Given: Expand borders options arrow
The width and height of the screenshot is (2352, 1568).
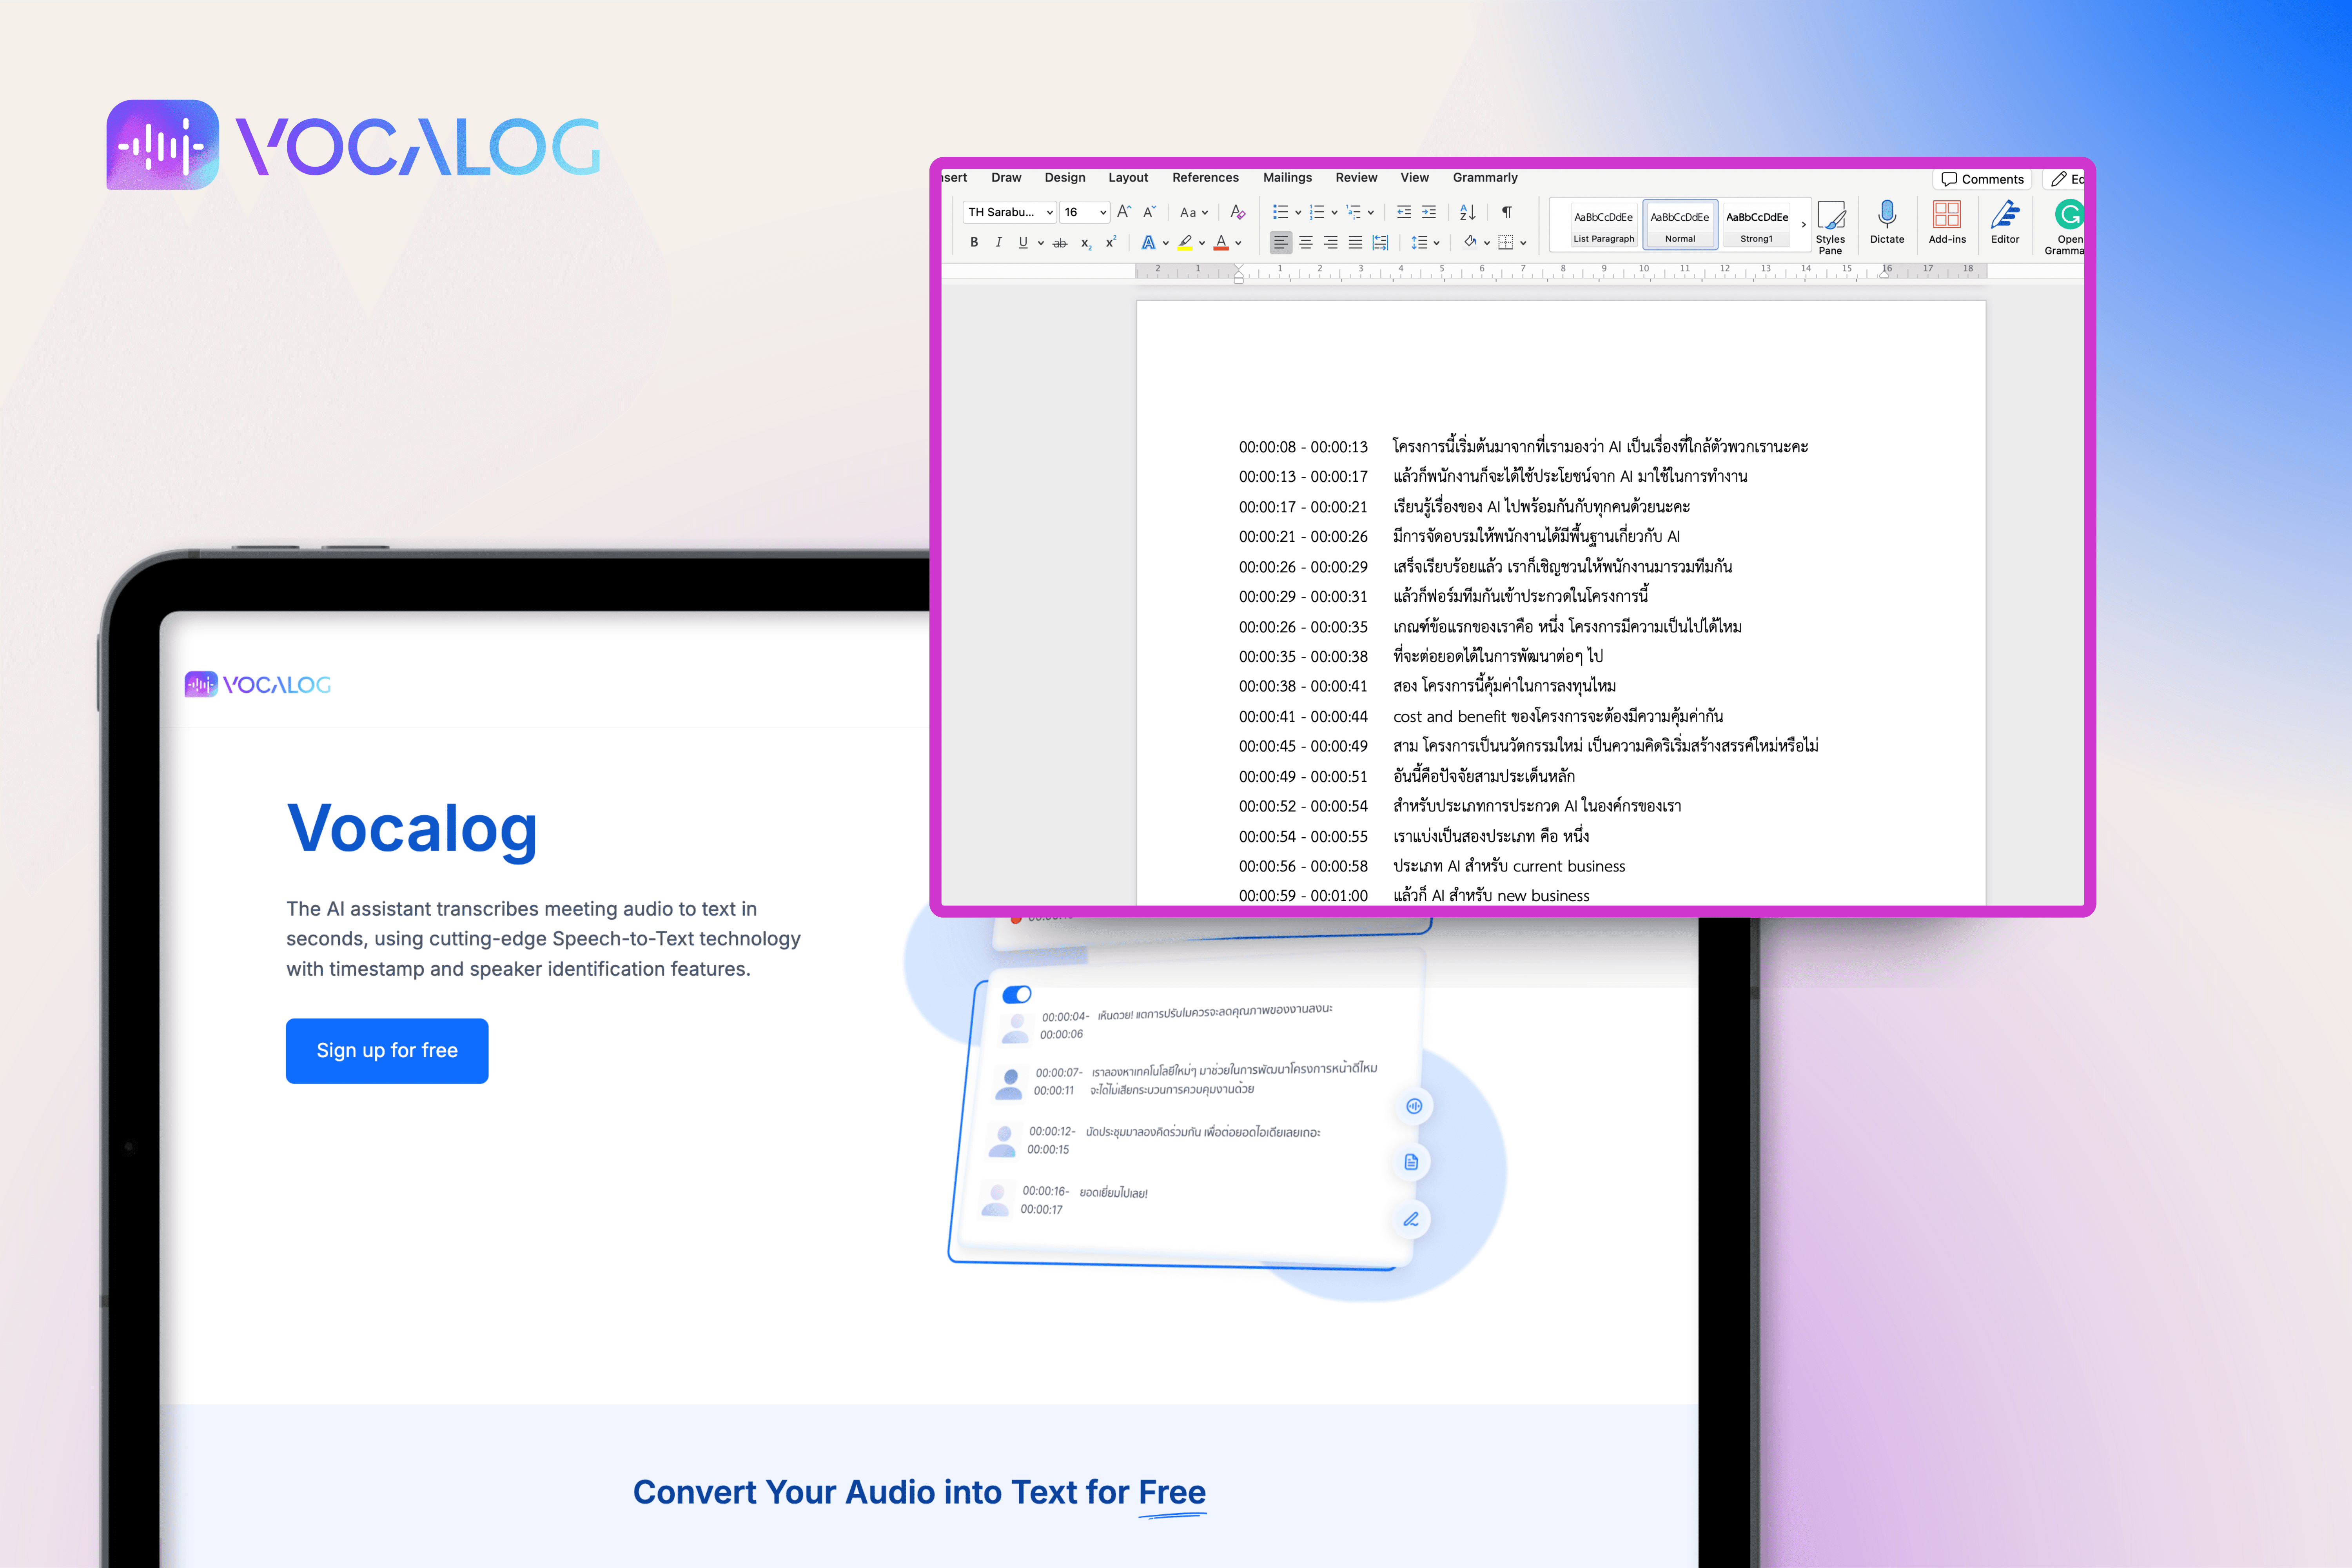Looking at the screenshot, I should (x=1523, y=243).
